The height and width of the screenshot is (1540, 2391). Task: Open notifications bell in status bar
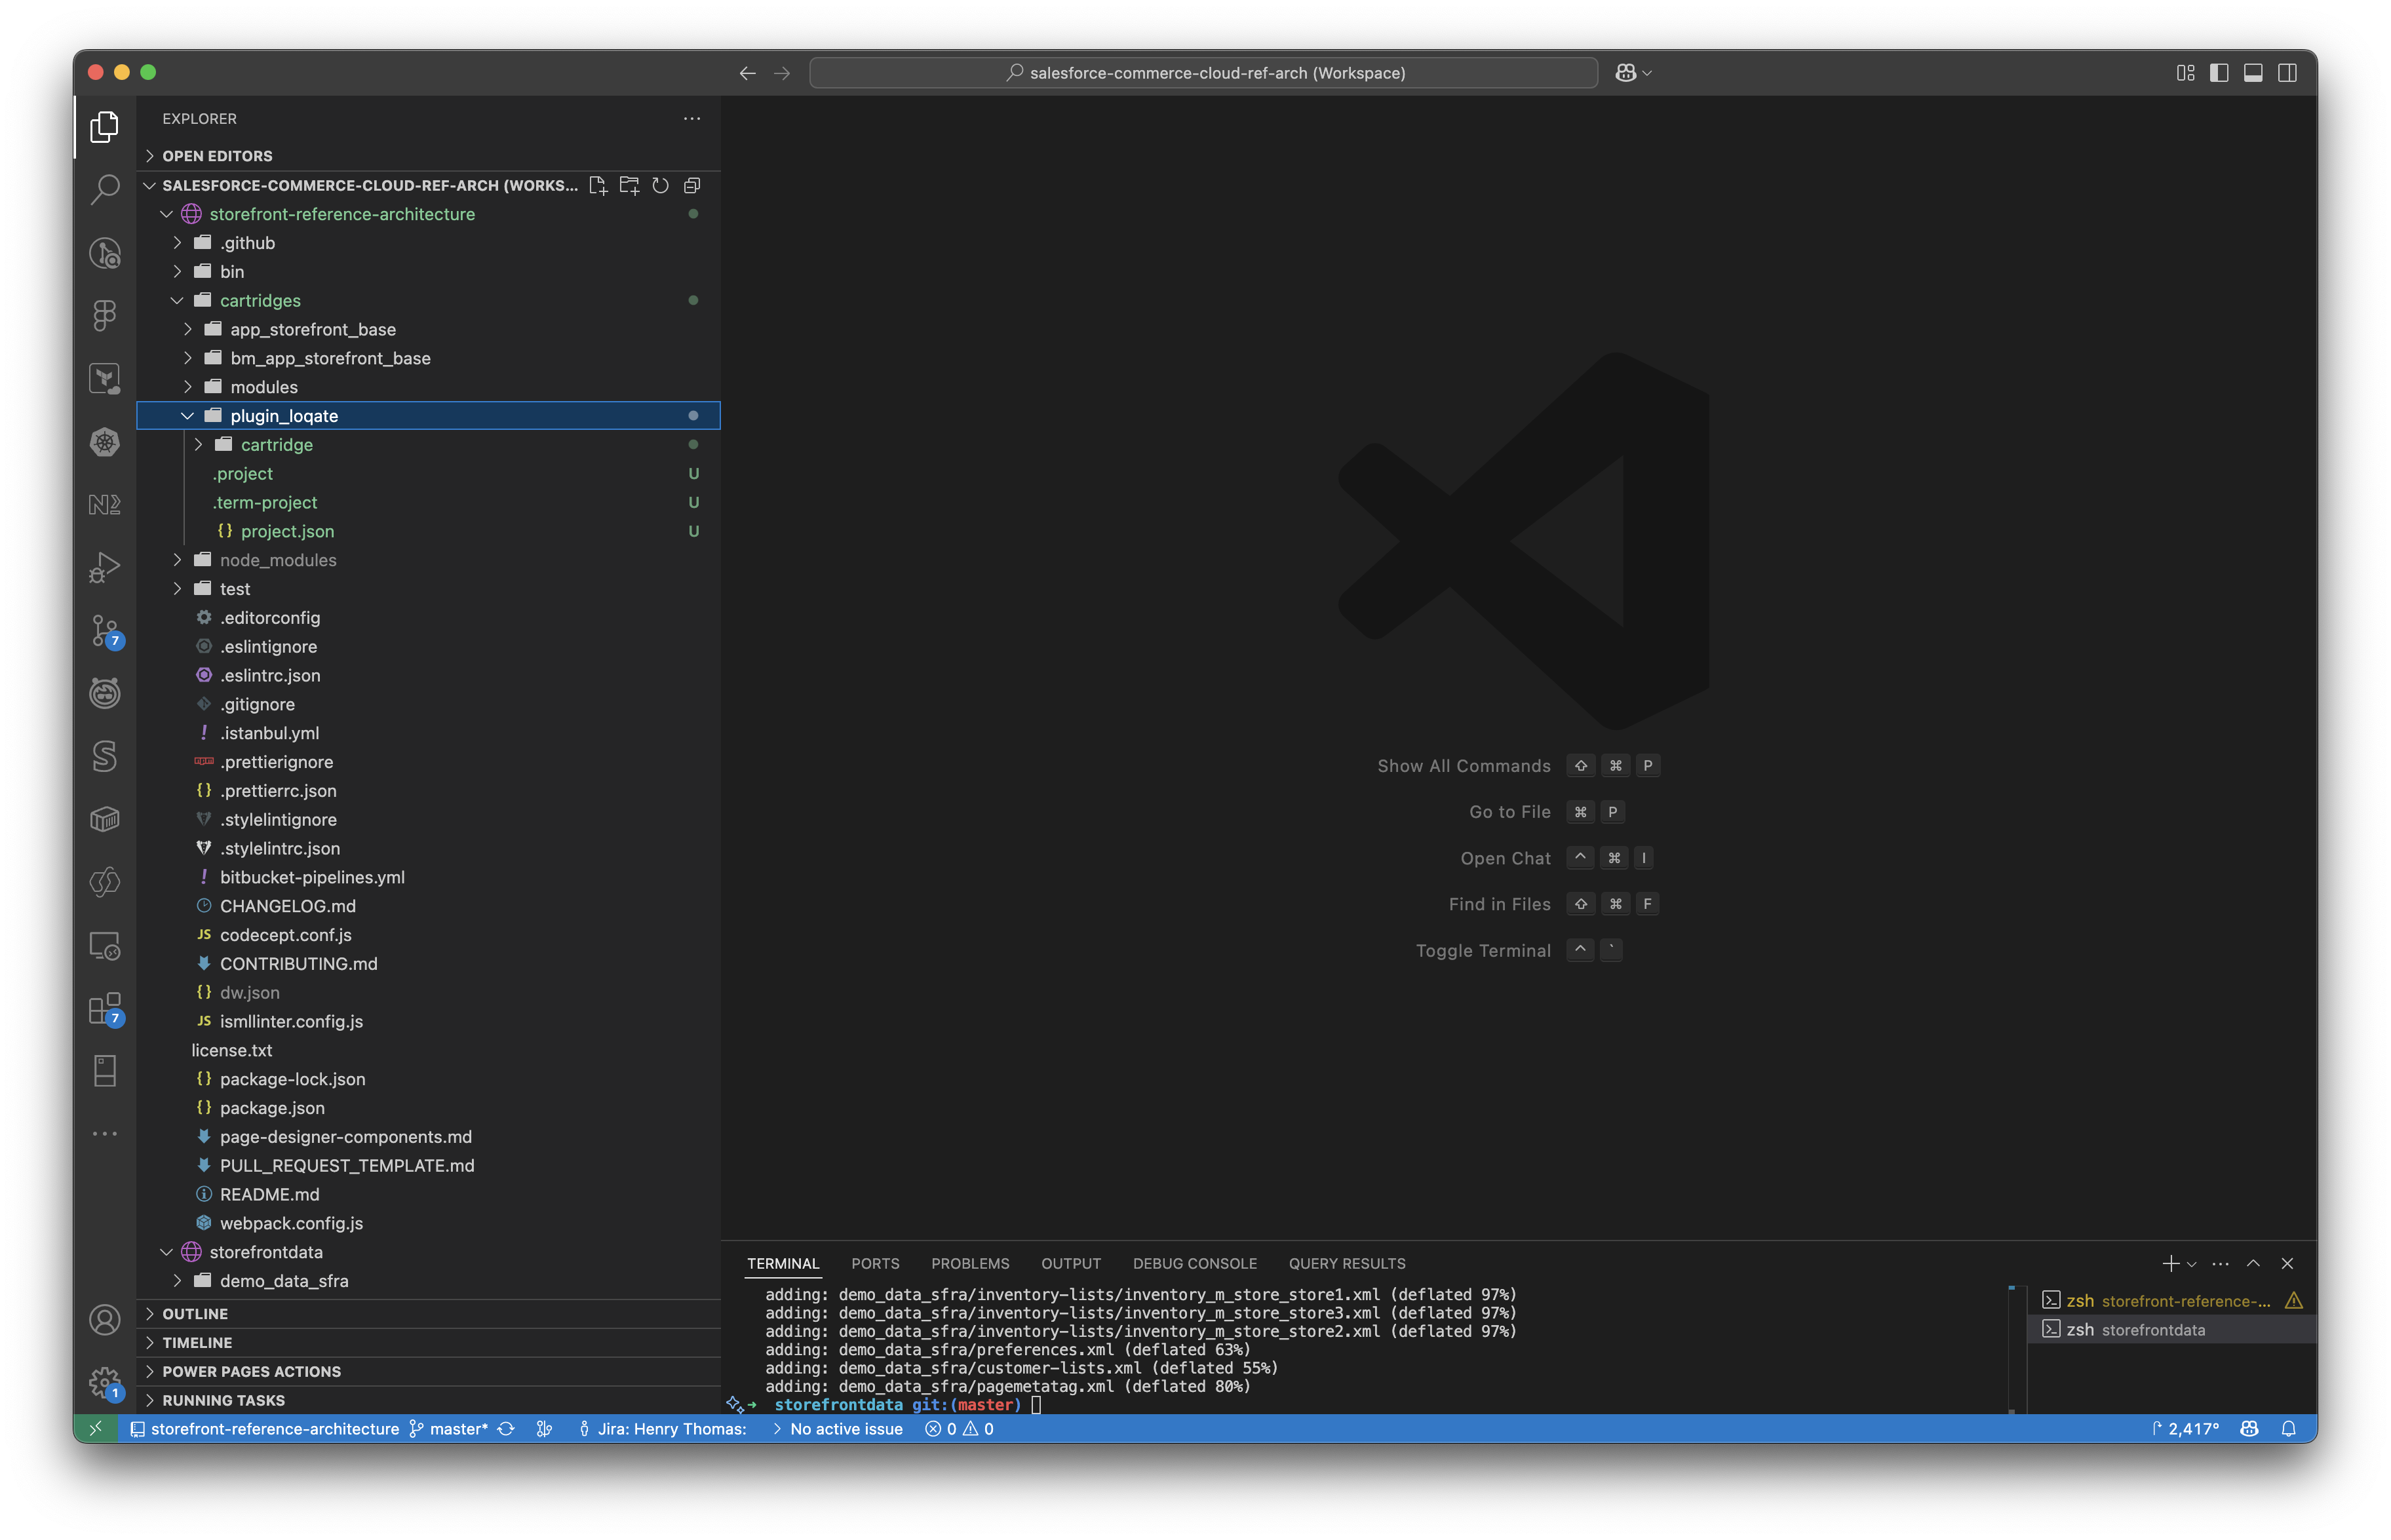click(2288, 1429)
